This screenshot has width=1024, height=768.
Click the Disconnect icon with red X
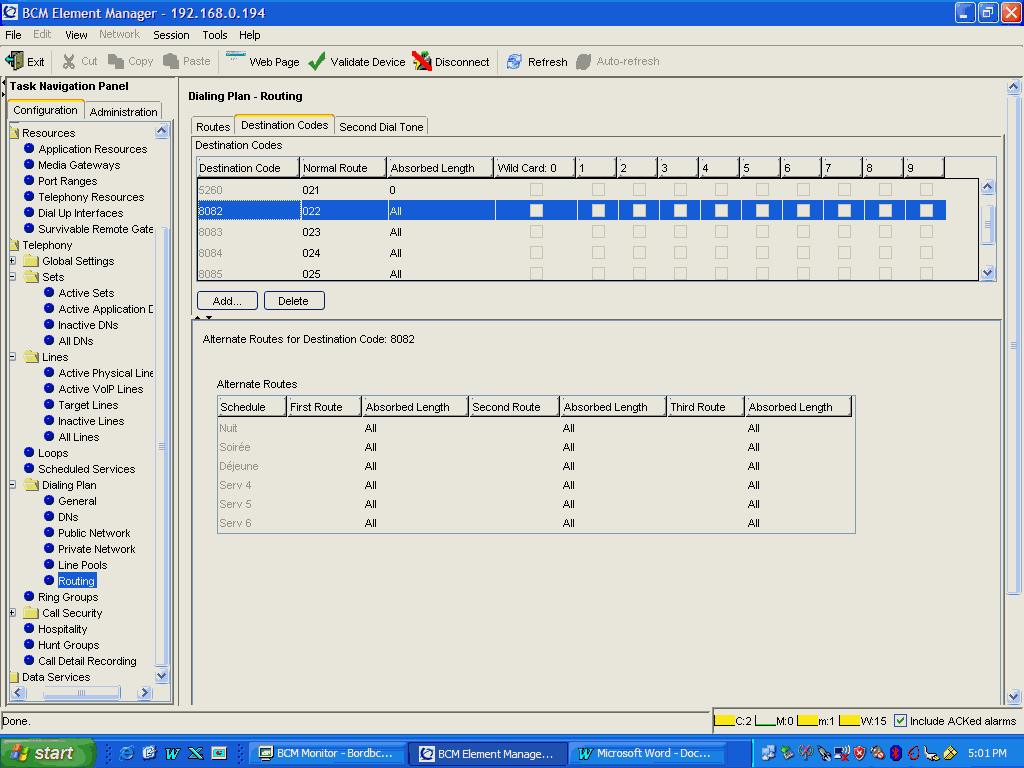[x=422, y=61]
